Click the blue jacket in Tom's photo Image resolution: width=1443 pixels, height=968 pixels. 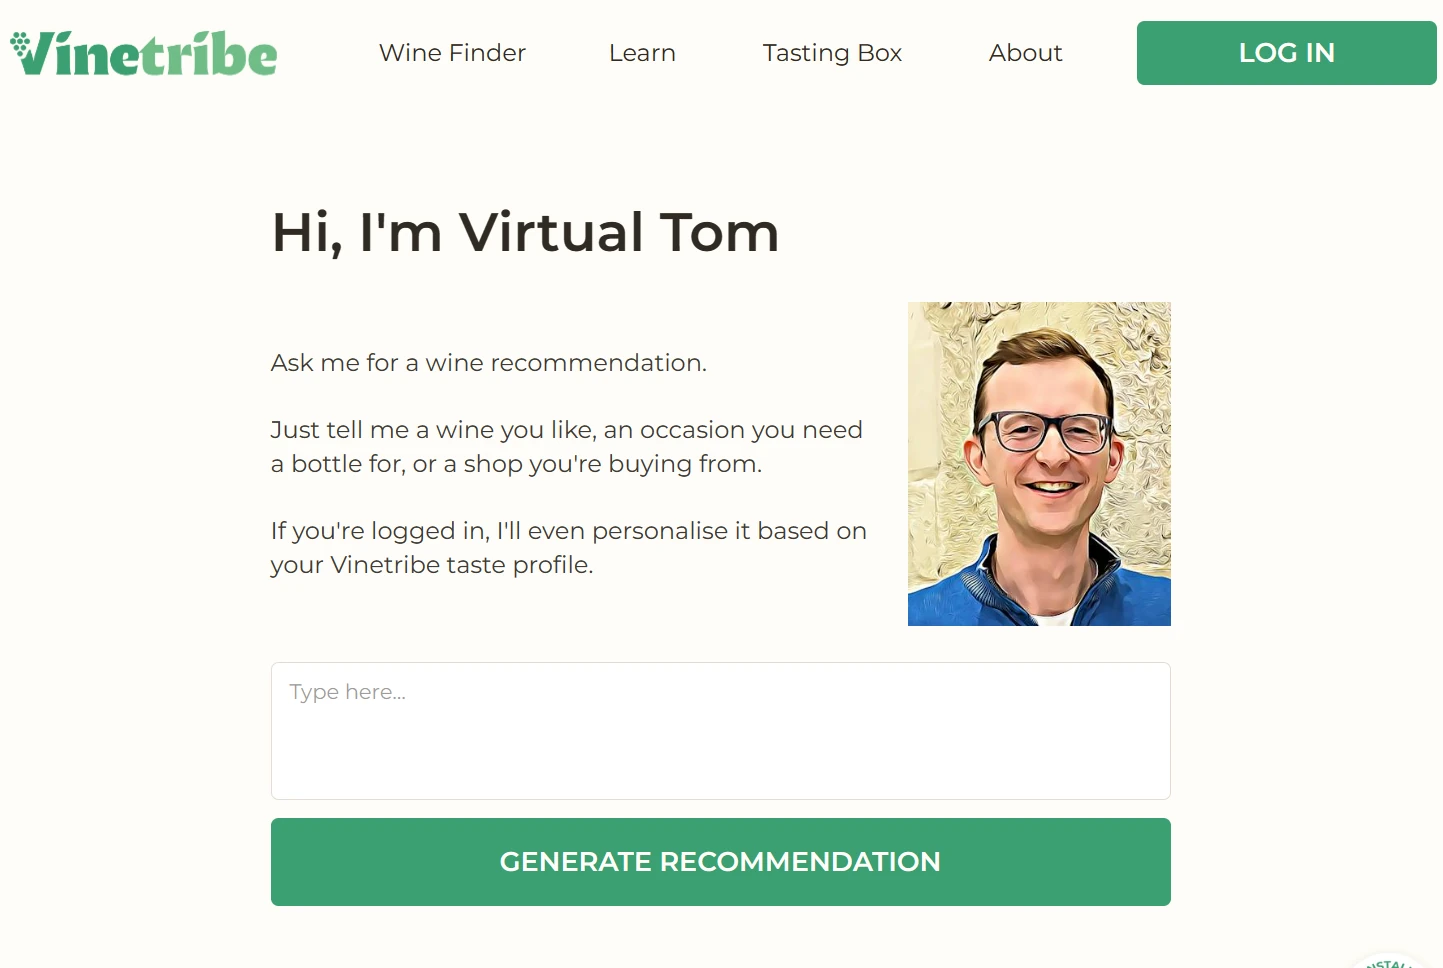click(1039, 590)
